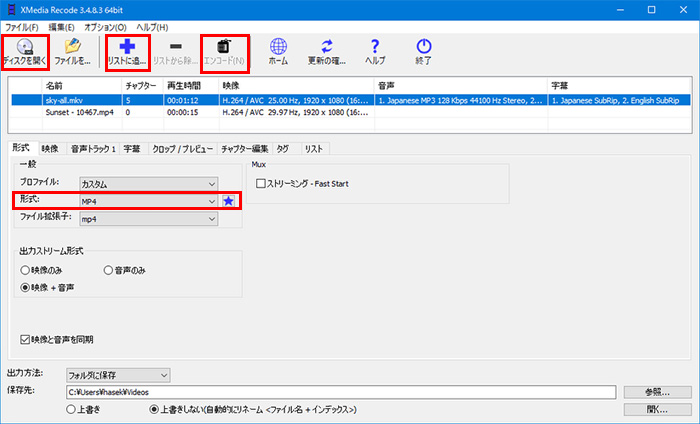Click the blue star favorite icon
Image resolution: width=700 pixels, height=424 pixels.
(x=229, y=201)
